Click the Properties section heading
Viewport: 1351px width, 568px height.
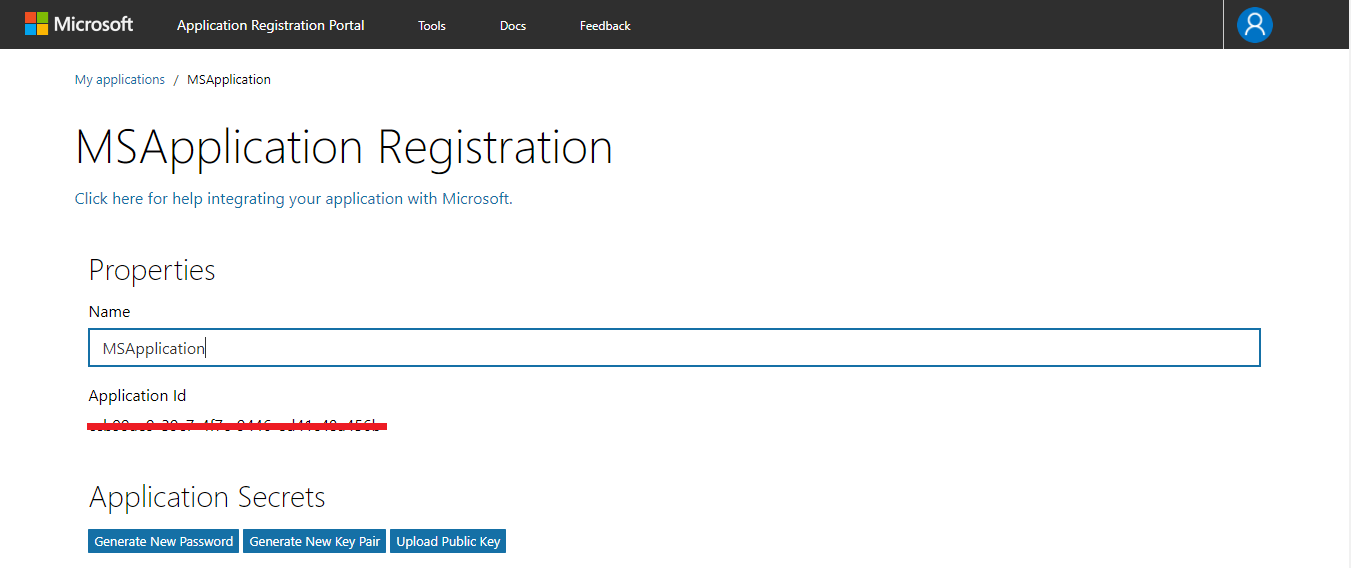(152, 270)
